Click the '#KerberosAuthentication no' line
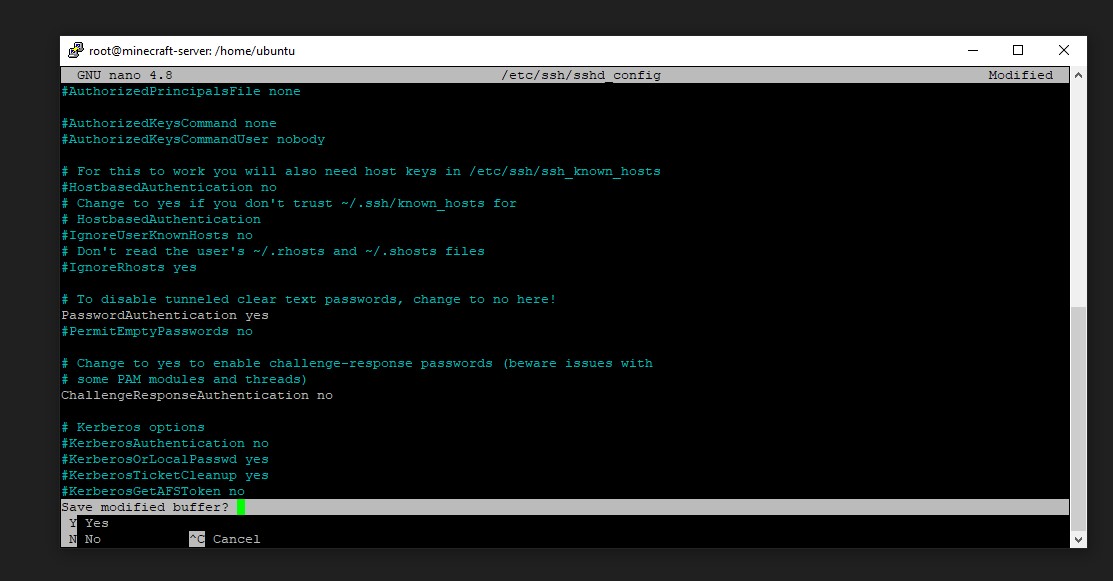 [x=165, y=443]
